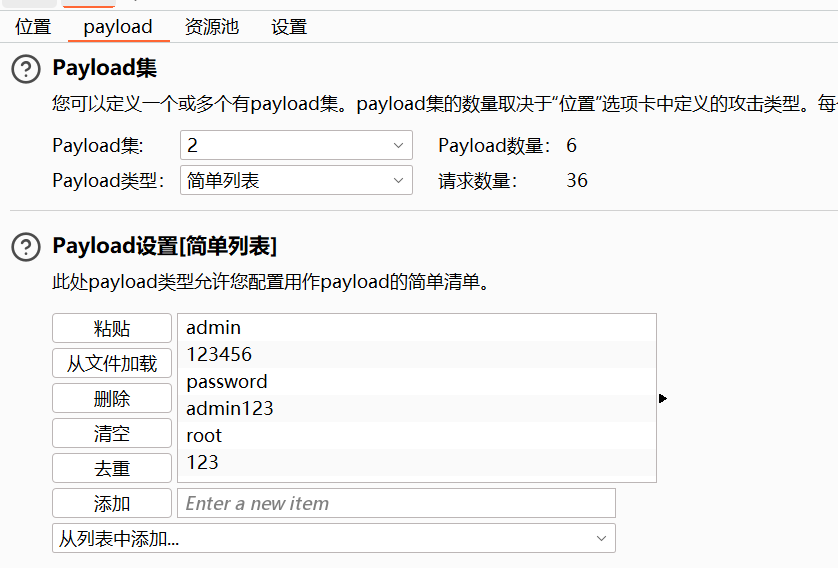Open the Payload集 number dropdown
The image size is (838, 568).
296,146
